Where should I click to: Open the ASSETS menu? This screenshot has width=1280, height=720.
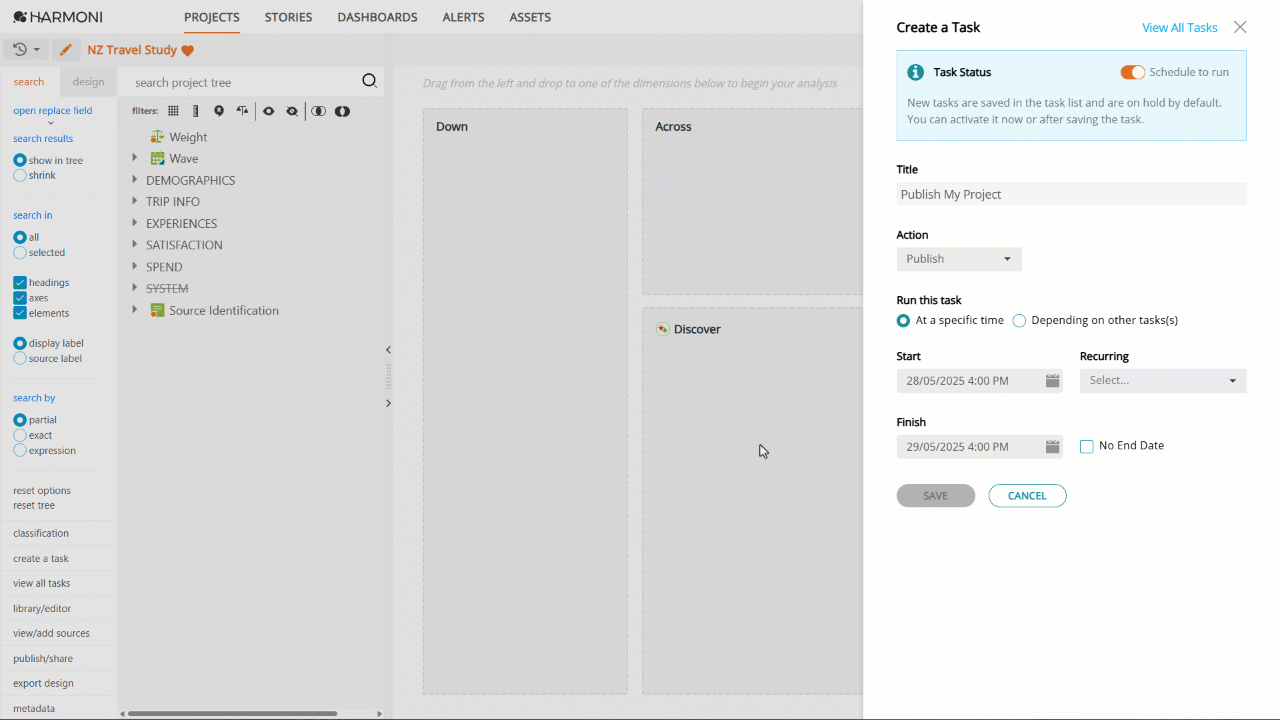click(530, 17)
